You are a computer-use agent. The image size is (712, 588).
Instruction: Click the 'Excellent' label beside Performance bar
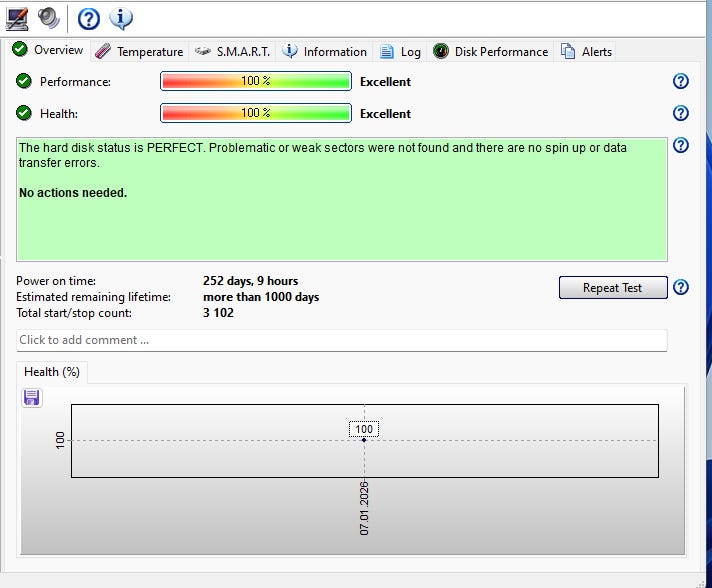385,82
